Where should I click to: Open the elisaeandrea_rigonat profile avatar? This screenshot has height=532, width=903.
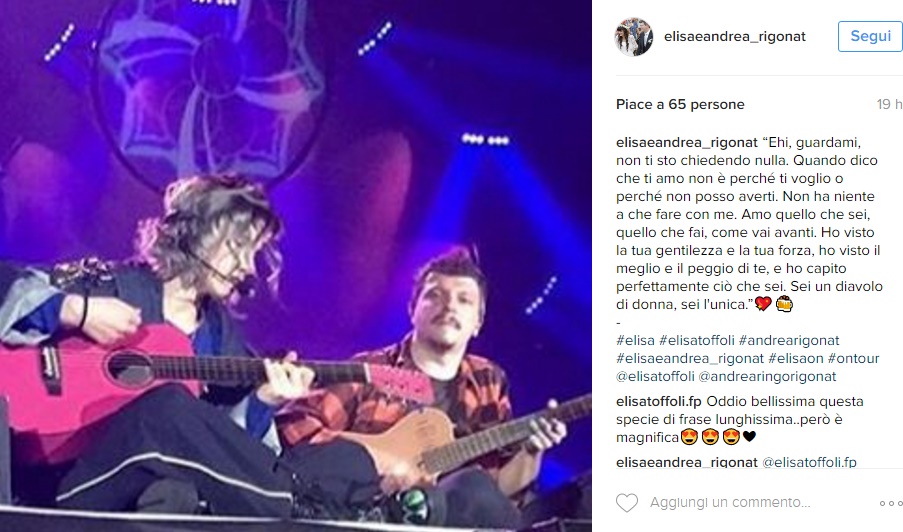[635, 37]
